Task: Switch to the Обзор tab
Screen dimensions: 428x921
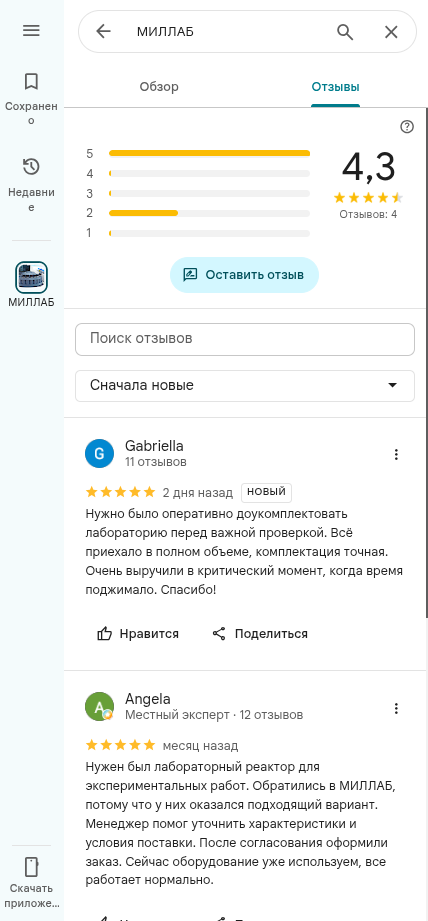Action: point(159,87)
